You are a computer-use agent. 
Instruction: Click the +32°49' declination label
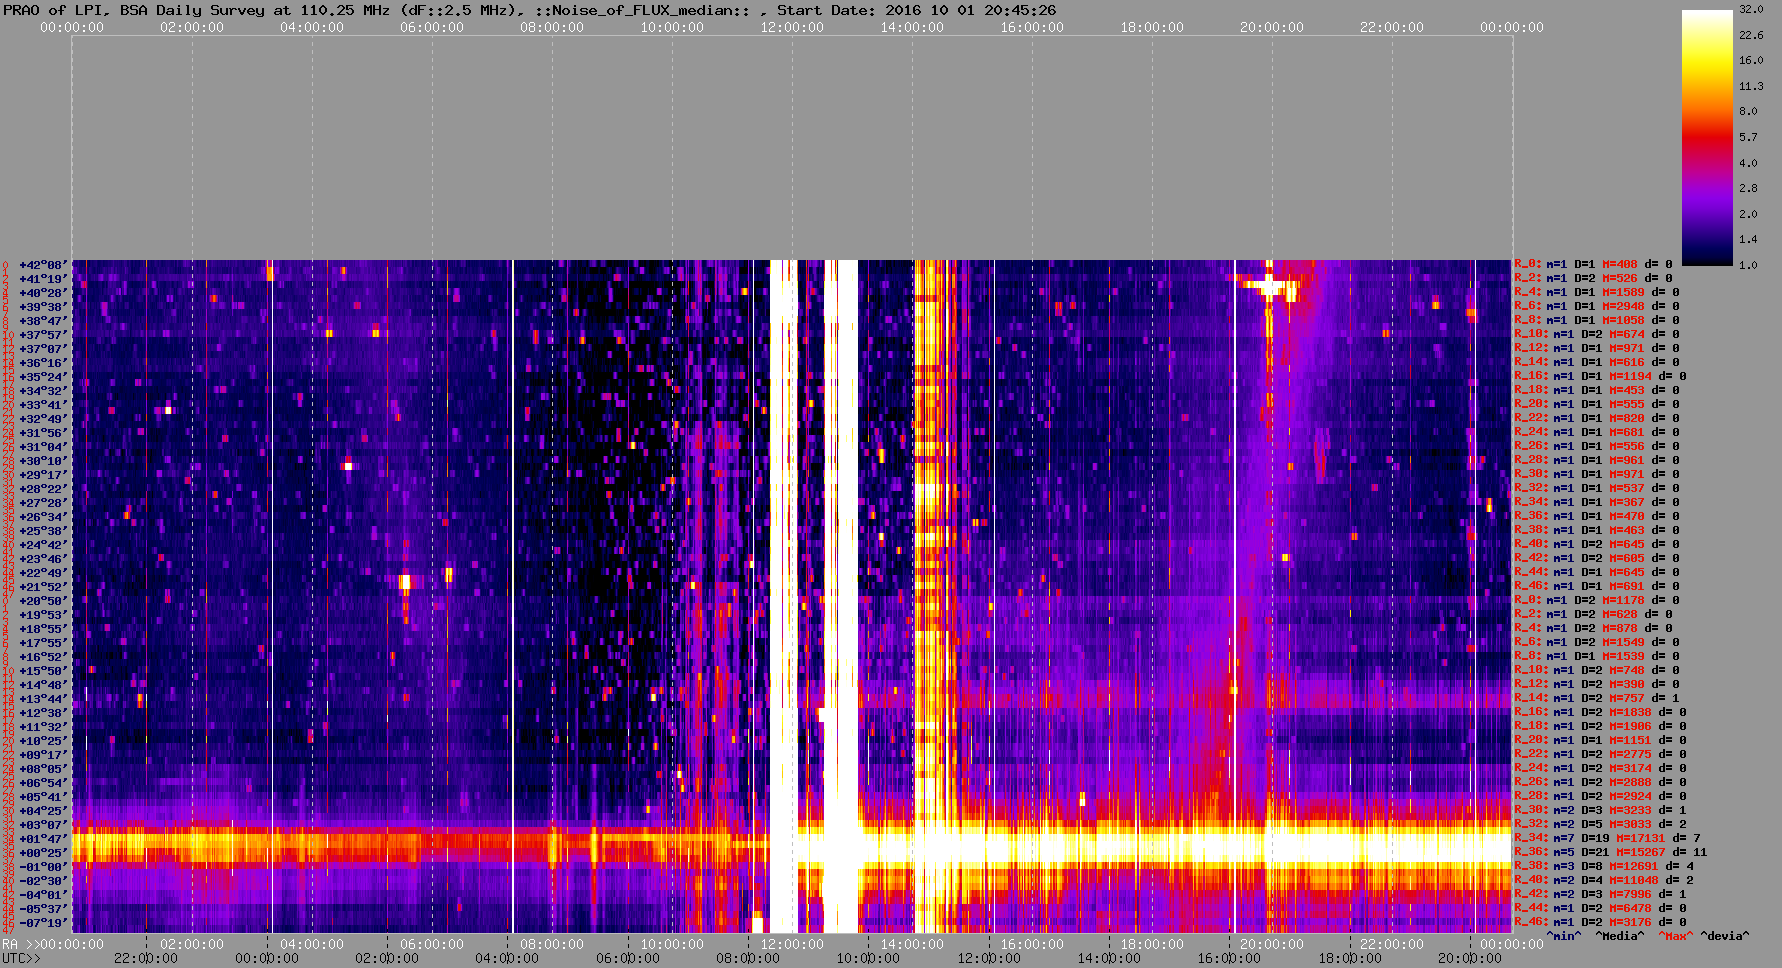(x=43, y=419)
